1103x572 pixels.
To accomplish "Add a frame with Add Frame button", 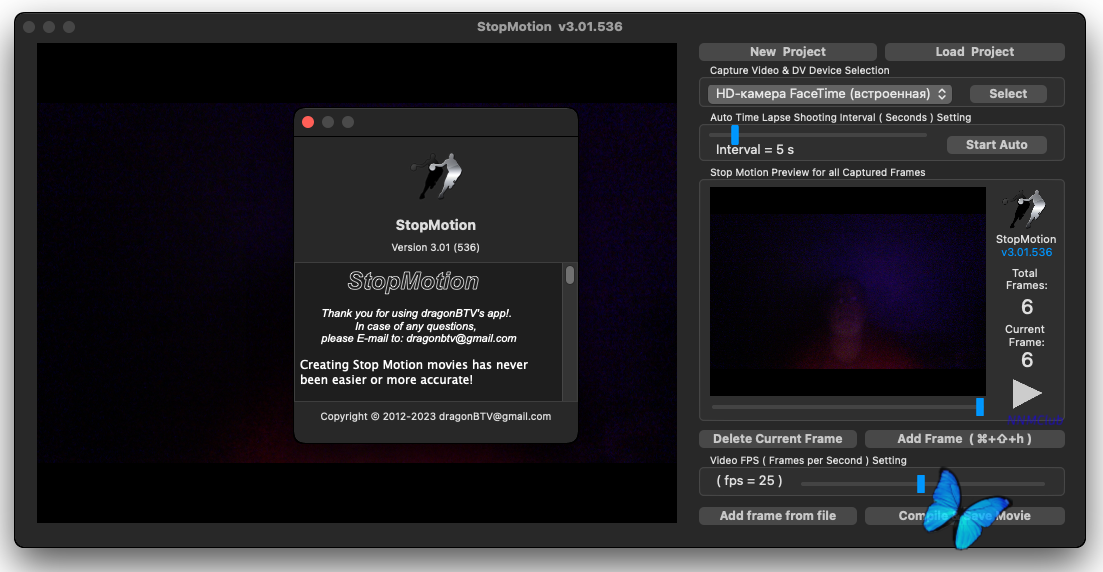I will coord(964,439).
